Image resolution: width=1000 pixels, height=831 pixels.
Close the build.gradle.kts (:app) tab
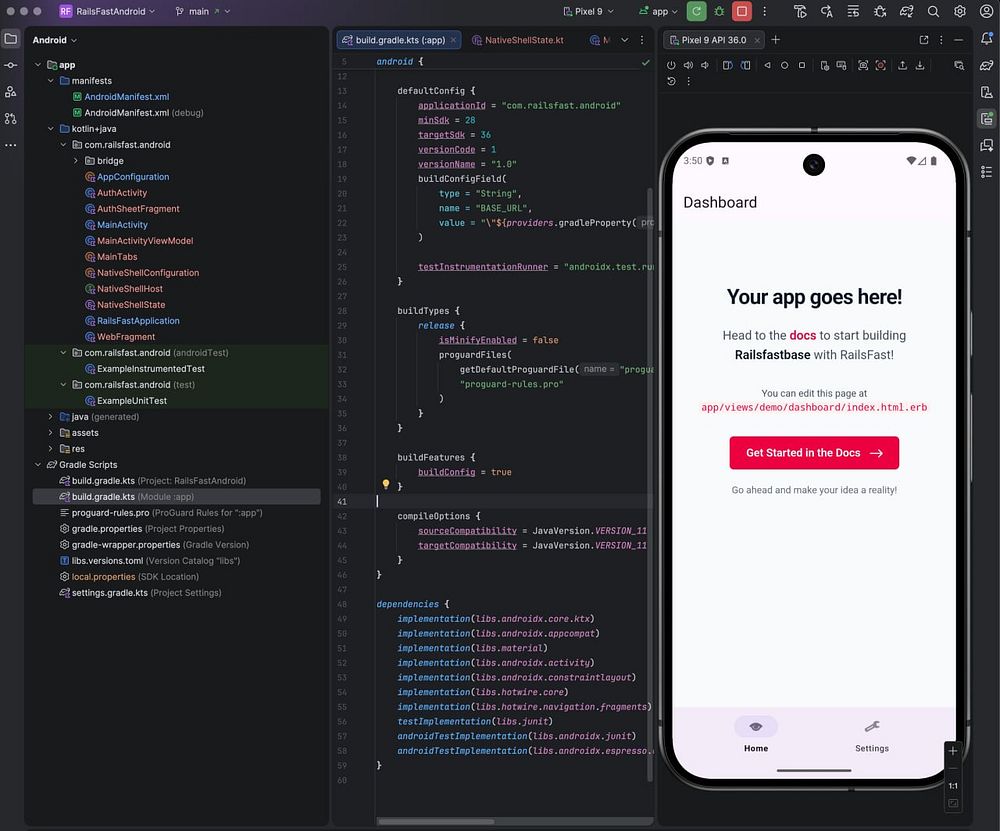[453, 40]
